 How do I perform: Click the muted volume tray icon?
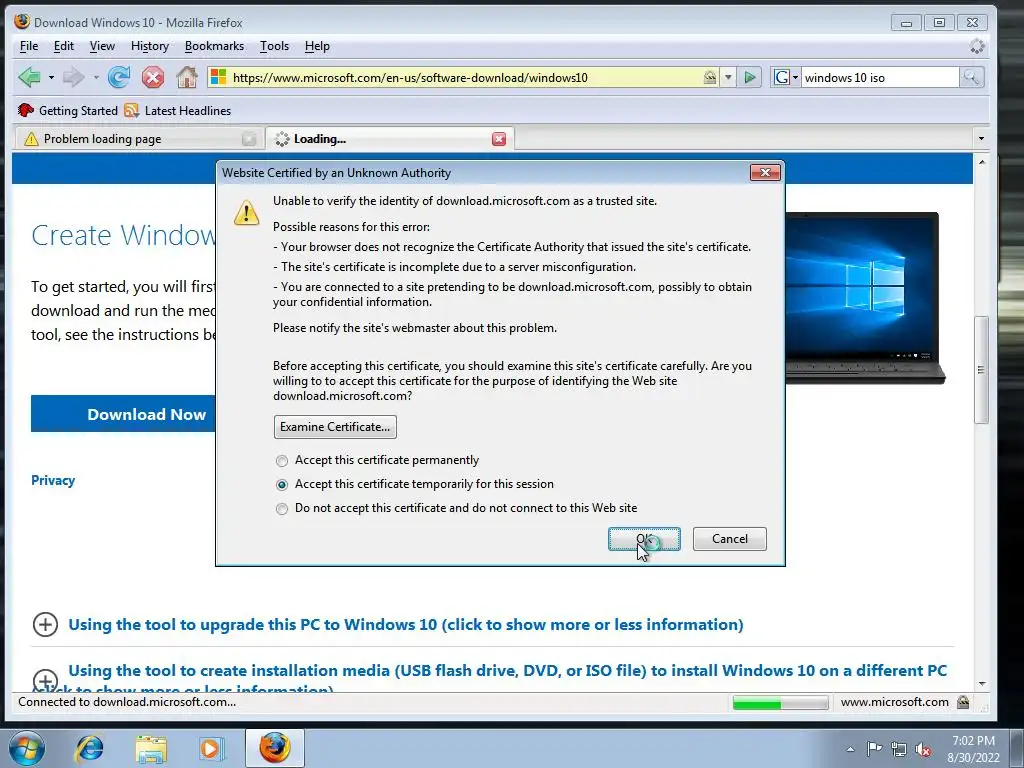[x=923, y=749]
